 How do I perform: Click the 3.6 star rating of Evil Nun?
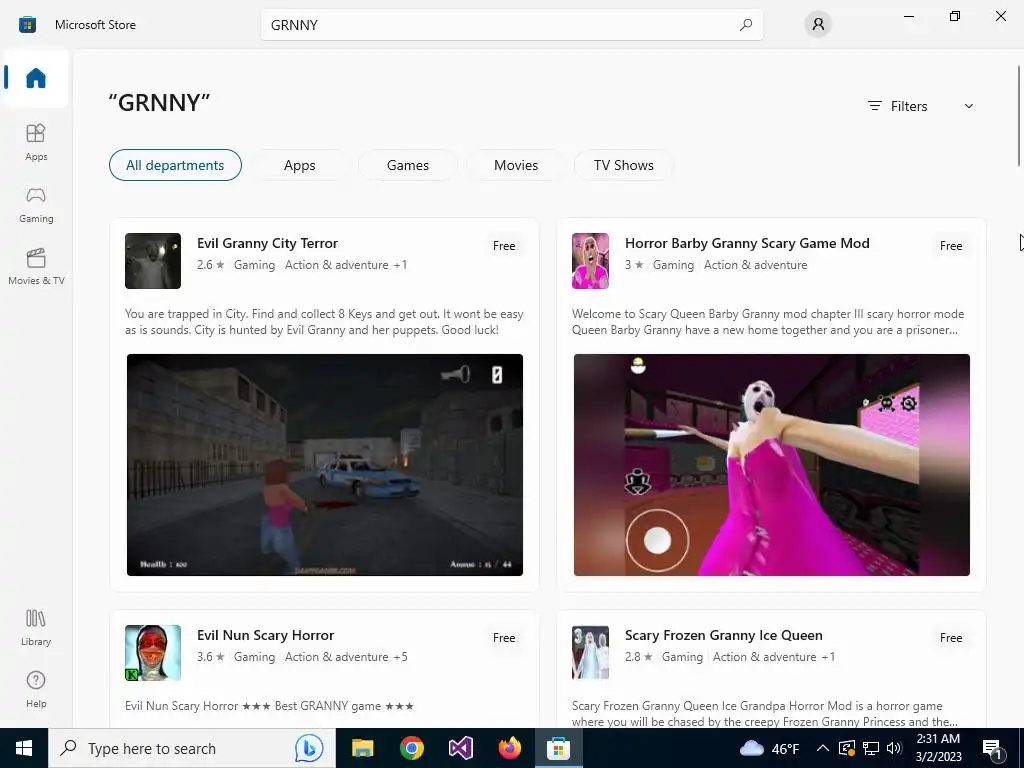[x=210, y=656]
